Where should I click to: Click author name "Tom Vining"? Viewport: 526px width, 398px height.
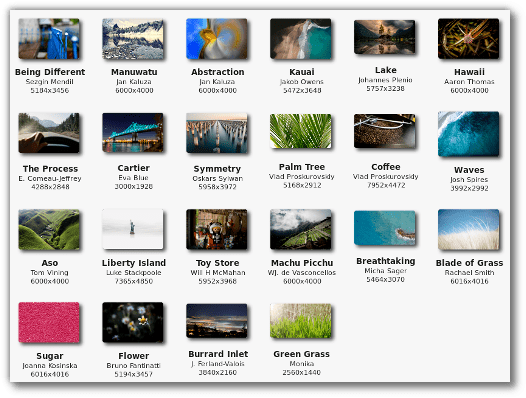coord(49,273)
